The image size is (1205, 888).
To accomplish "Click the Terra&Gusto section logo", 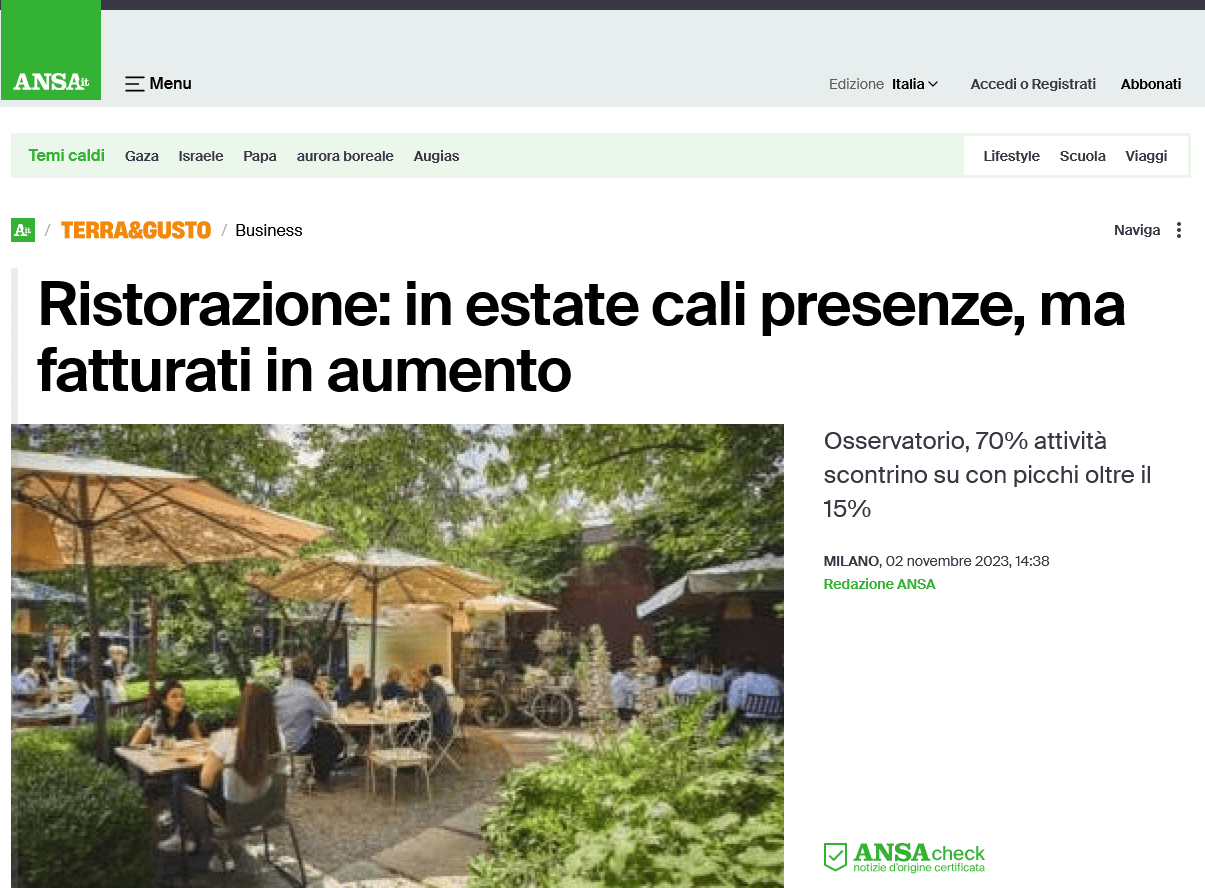I will (136, 230).
